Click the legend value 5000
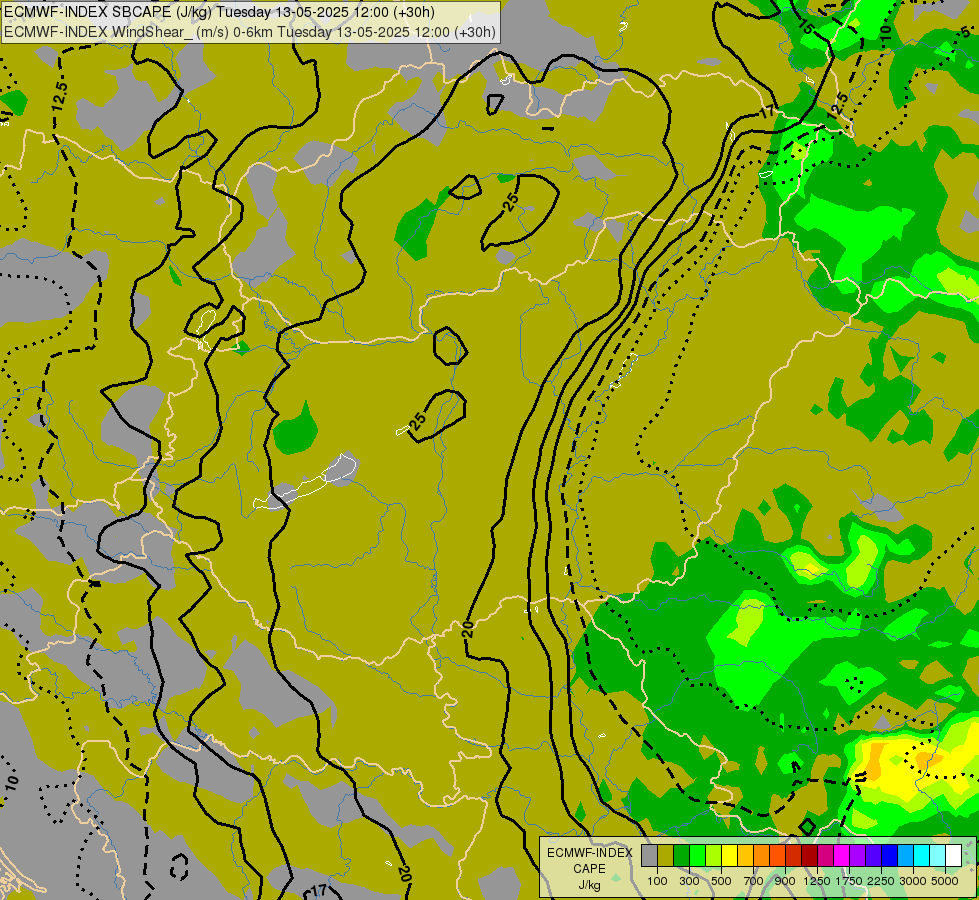 [945, 881]
